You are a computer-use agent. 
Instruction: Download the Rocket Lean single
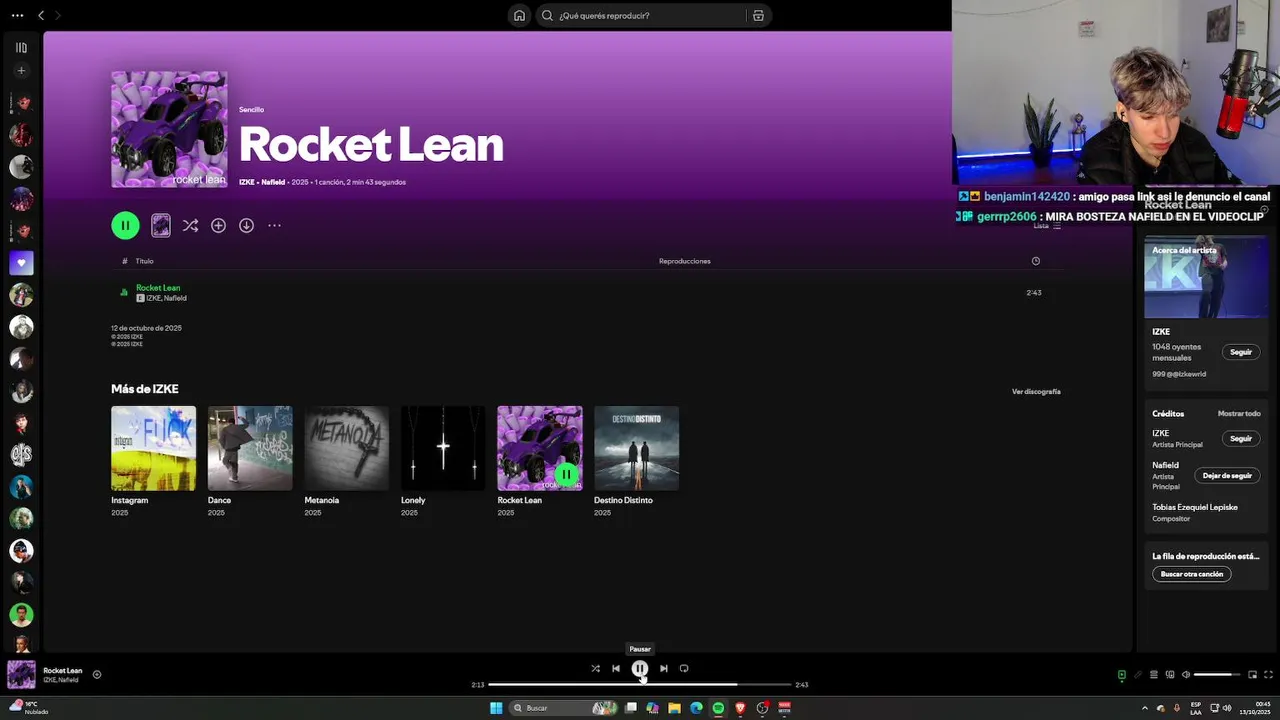pyautogui.click(x=246, y=225)
